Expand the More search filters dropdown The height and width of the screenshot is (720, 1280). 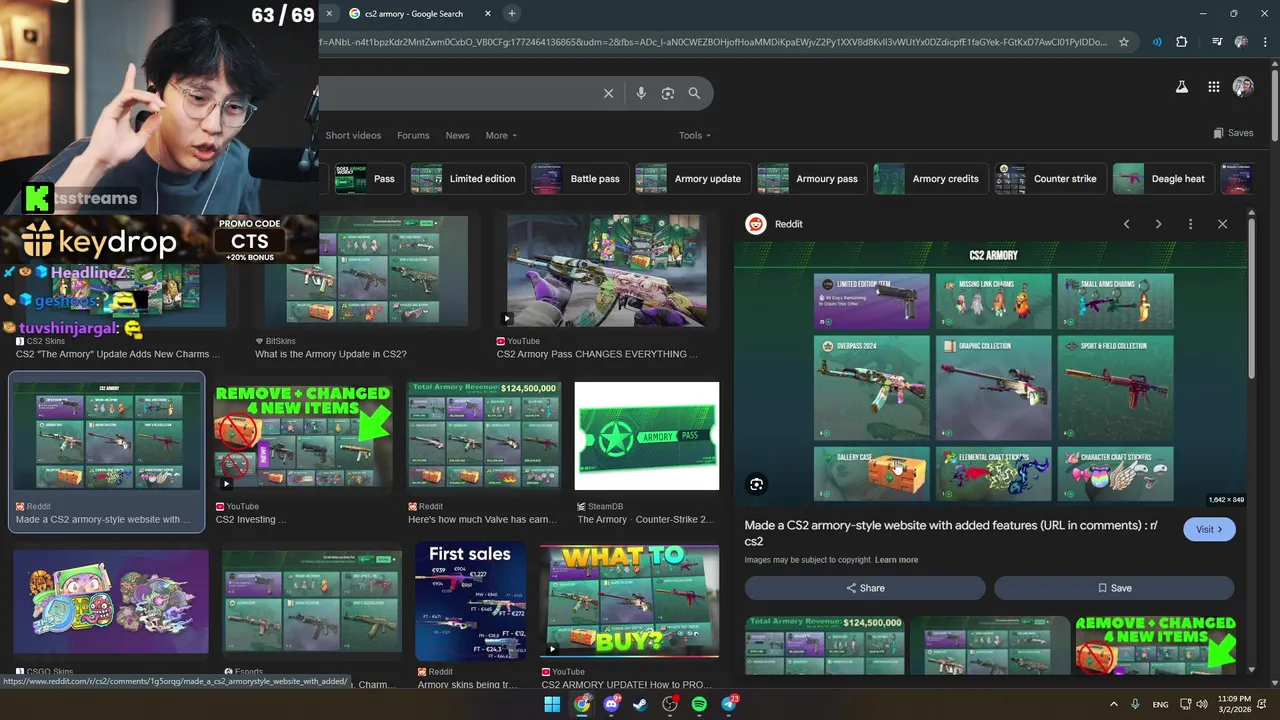501,135
